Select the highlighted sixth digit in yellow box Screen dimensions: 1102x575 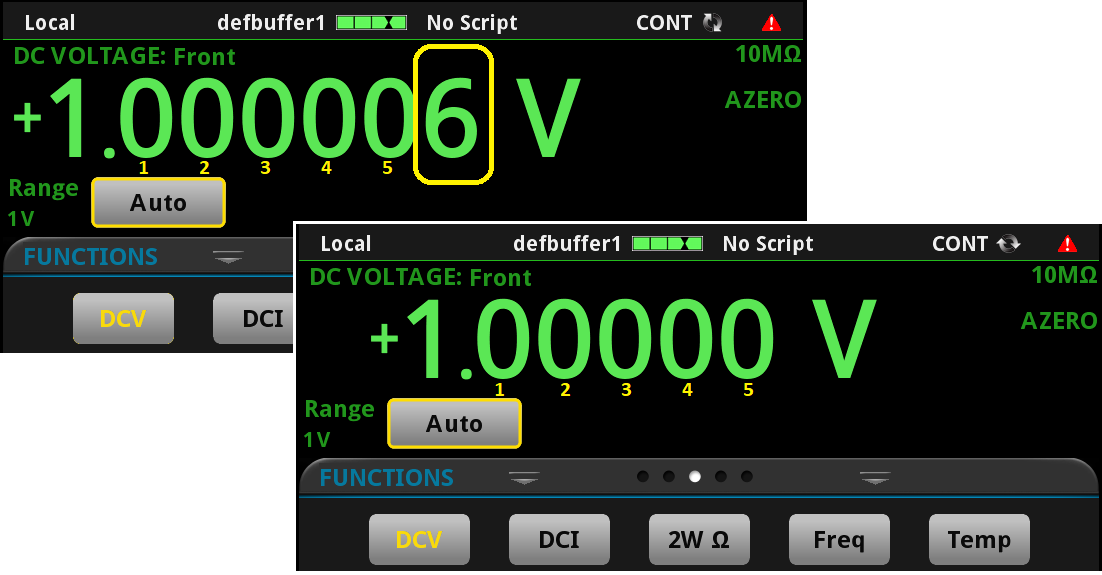tap(453, 114)
